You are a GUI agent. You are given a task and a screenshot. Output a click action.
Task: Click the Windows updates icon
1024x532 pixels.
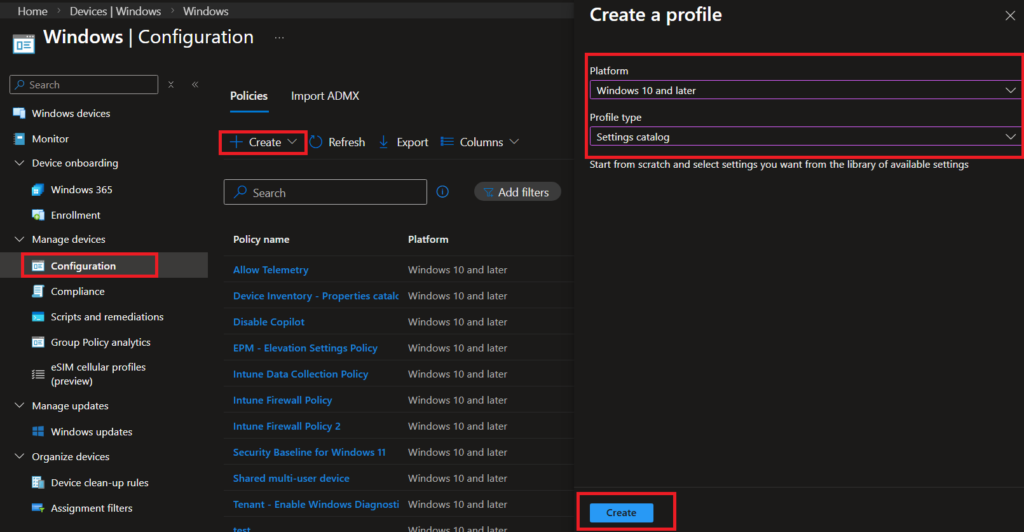pos(38,432)
